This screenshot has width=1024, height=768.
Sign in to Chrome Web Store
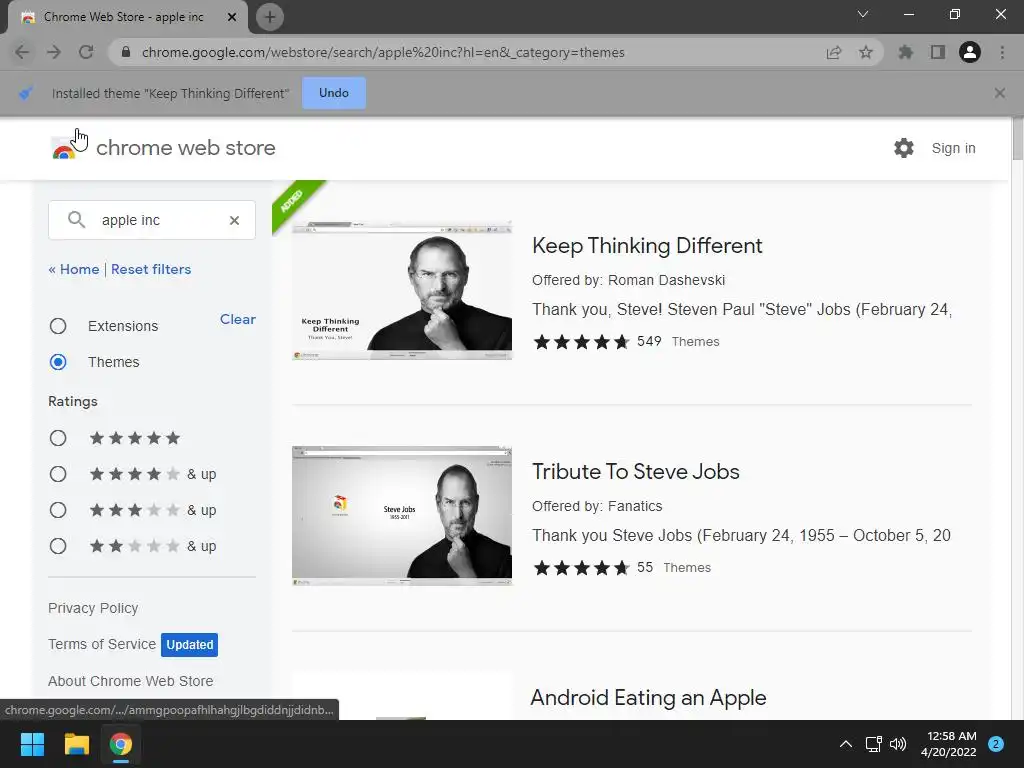(x=953, y=148)
